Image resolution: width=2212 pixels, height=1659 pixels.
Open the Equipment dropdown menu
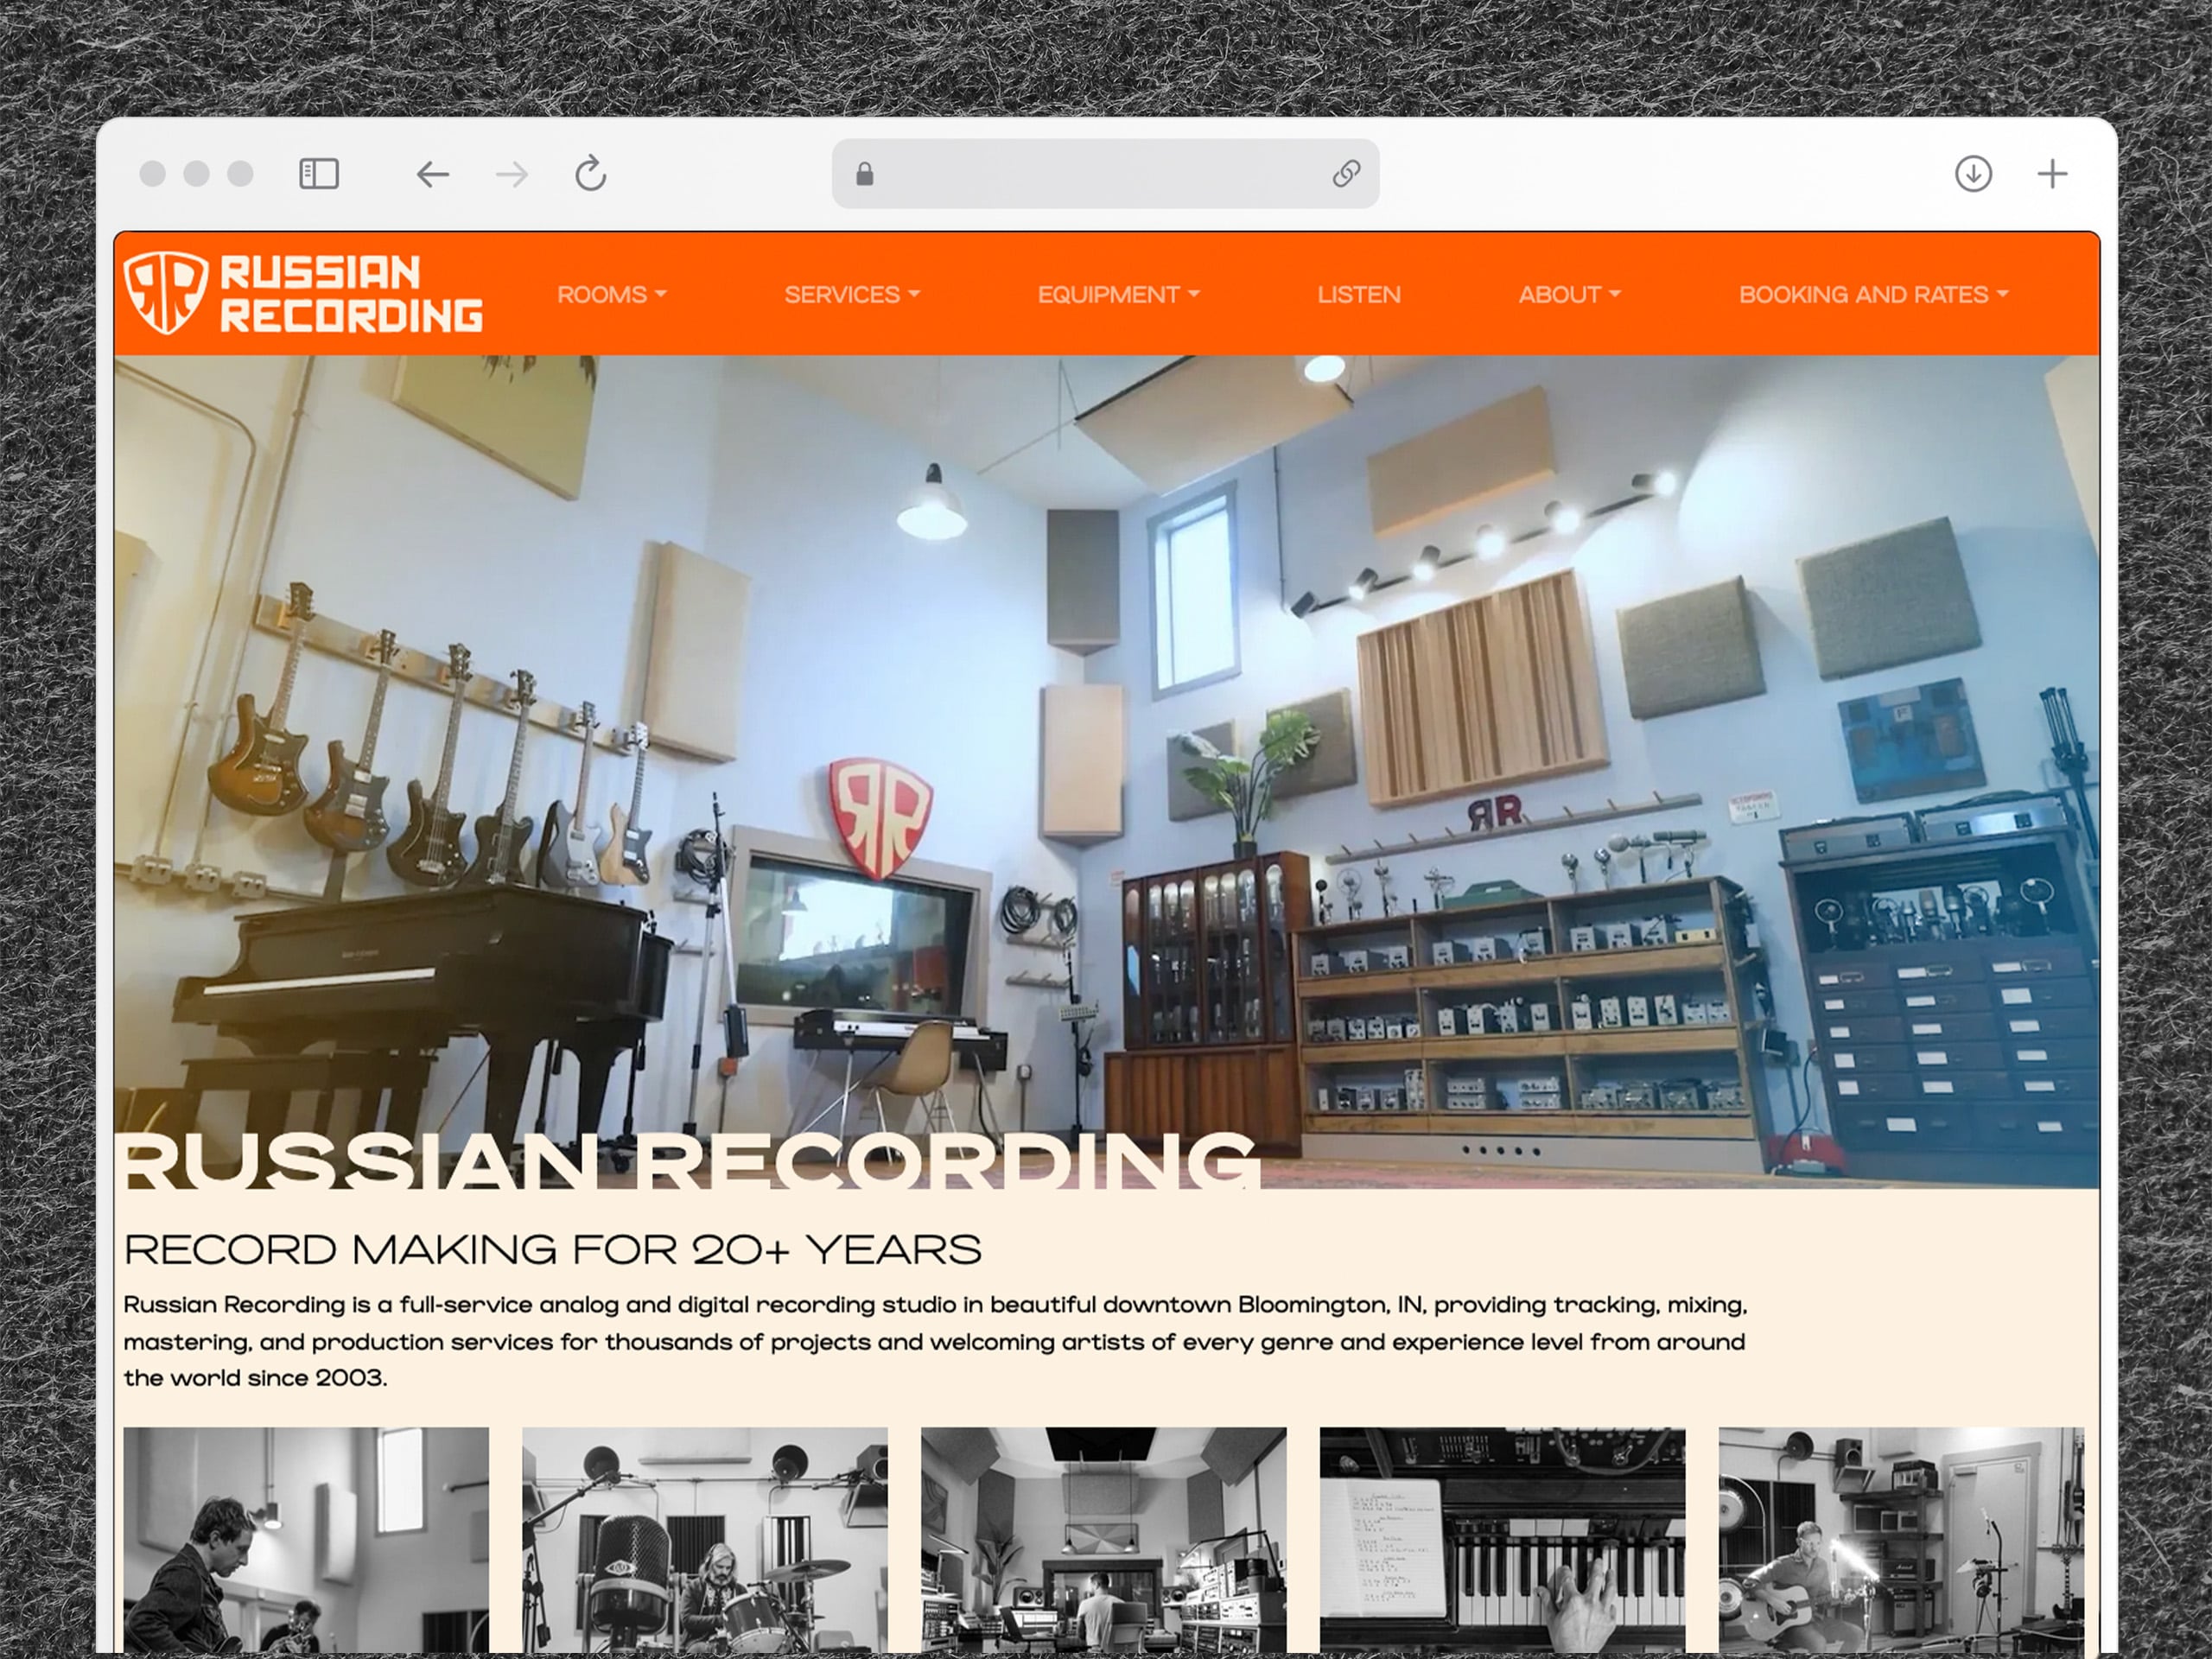tap(1117, 295)
